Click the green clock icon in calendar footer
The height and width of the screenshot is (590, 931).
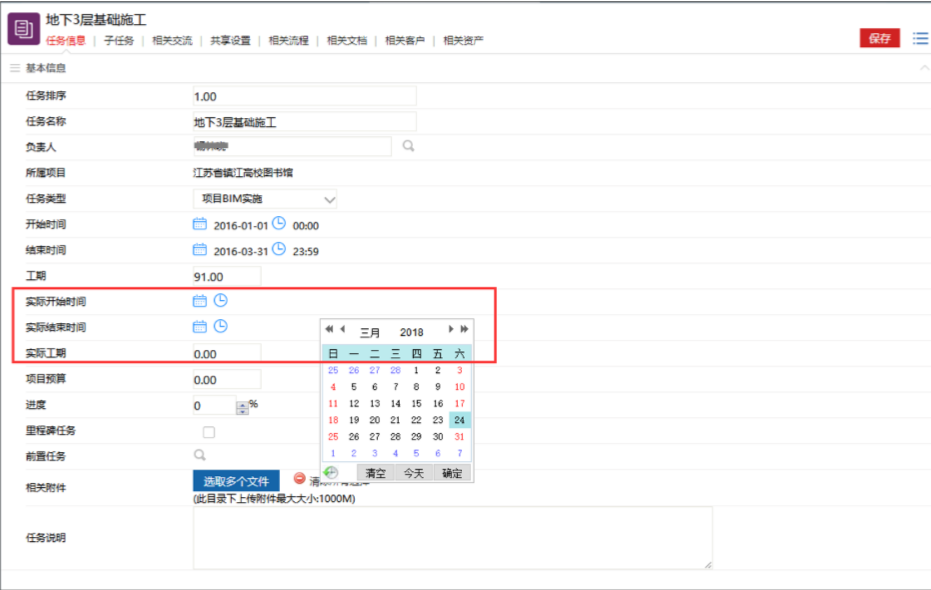(x=331, y=472)
